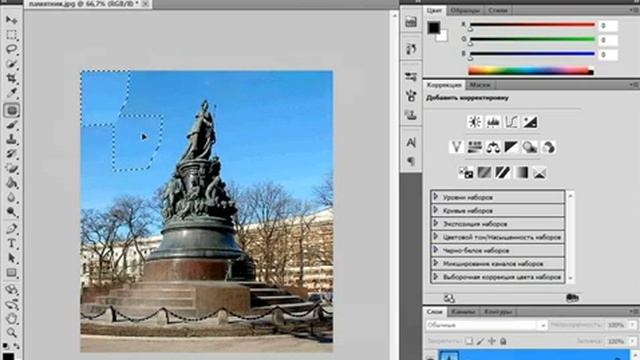Select the Pen tool

(x=11, y=229)
